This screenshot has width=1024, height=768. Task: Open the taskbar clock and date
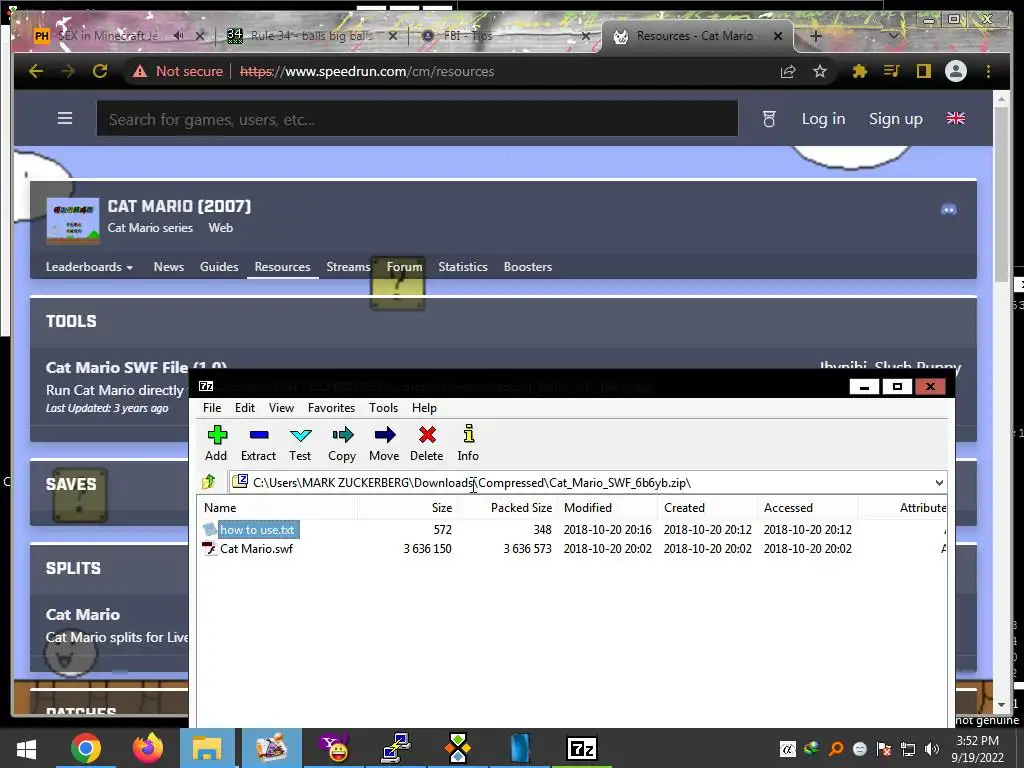pos(978,749)
